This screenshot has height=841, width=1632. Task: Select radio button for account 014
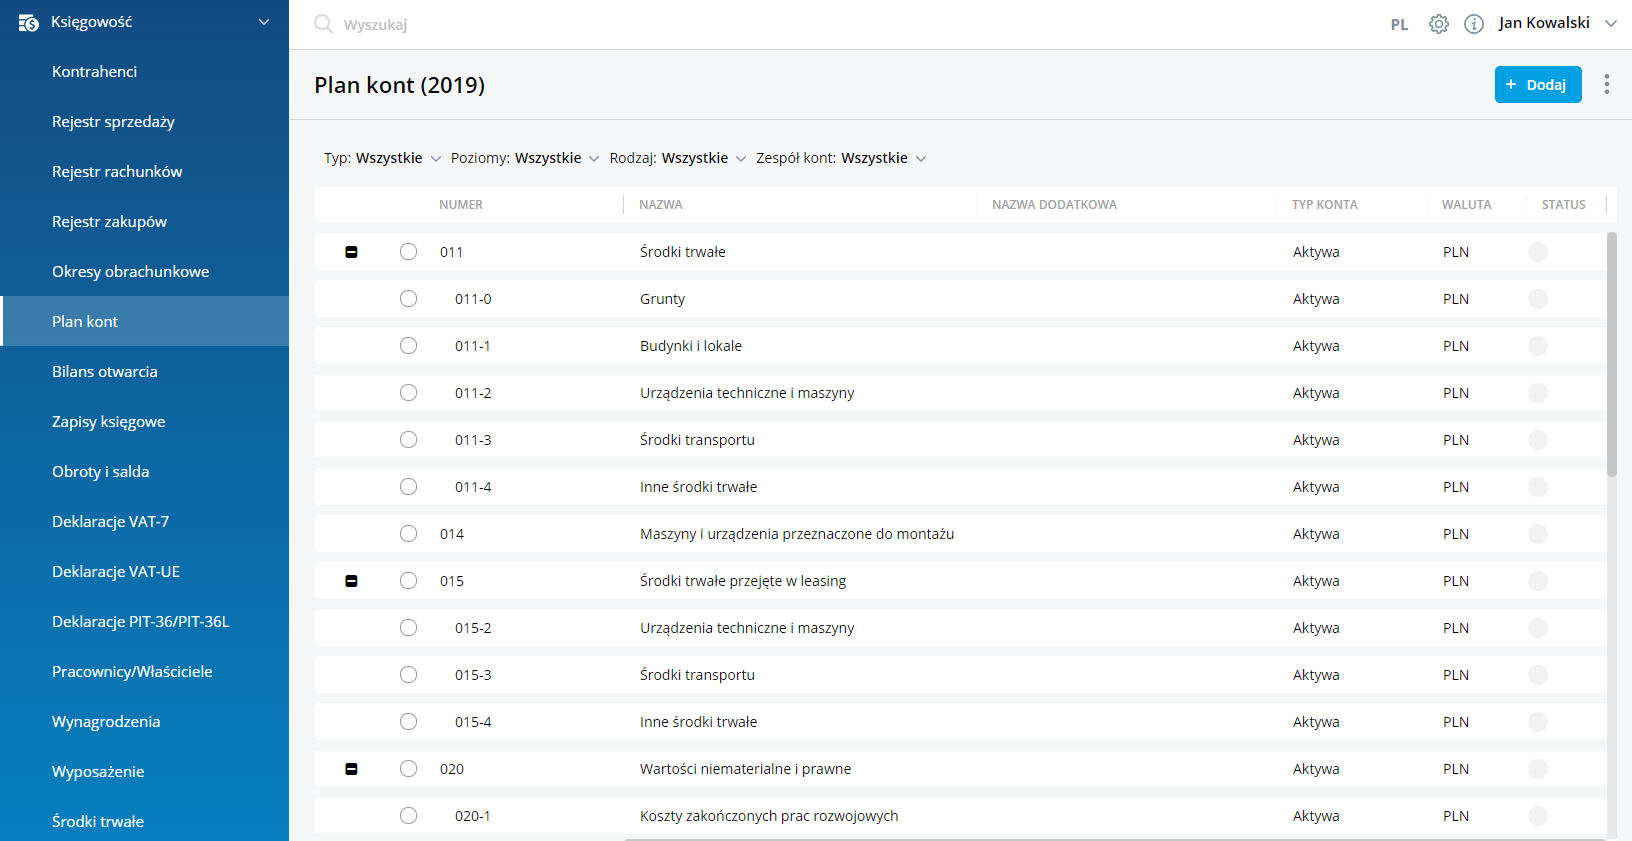tap(408, 534)
